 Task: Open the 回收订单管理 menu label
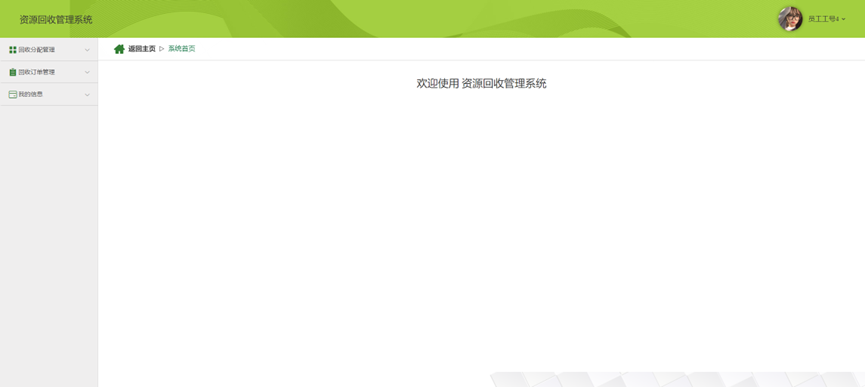[36, 72]
